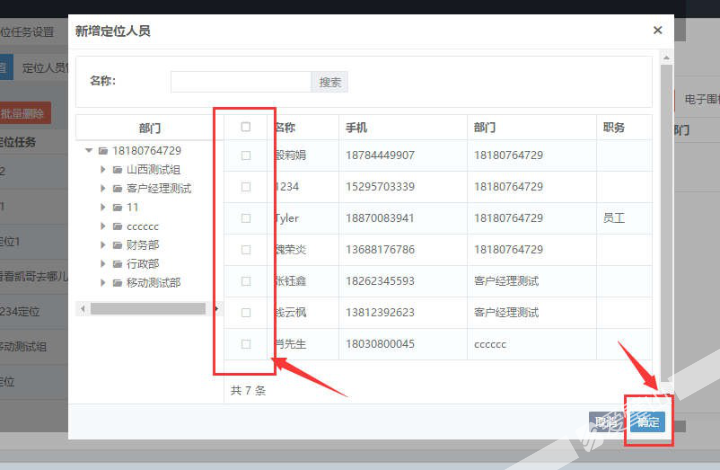Image resolution: width=720 pixels, height=470 pixels.
Task: Click the cccccc folder icon
Action: pos(118,226)
